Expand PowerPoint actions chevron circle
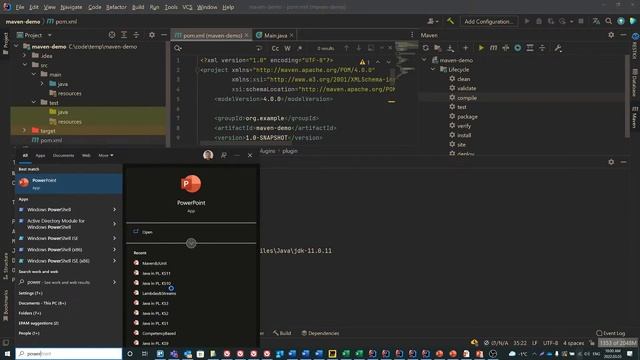Viewport: 640px width, 360px height. click(x=191, y=243)
